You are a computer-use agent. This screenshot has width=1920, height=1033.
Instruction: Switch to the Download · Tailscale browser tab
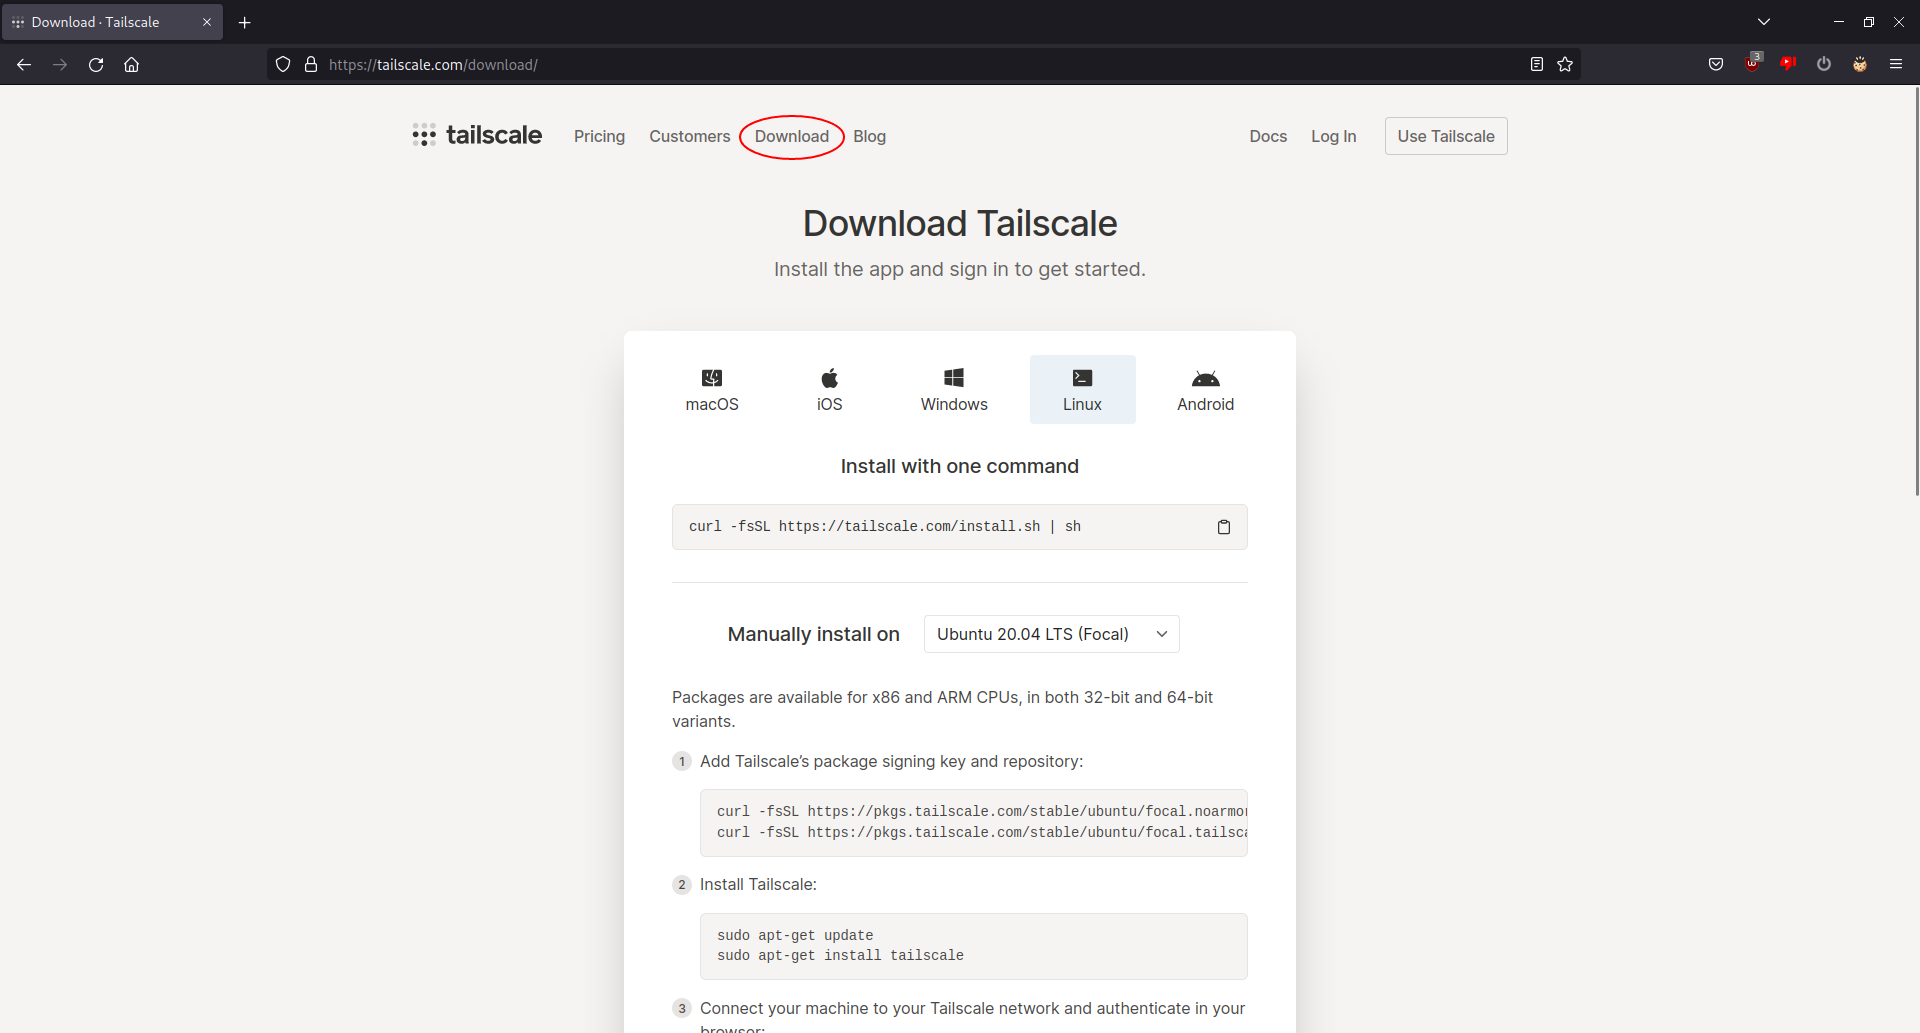coord(112,22)
